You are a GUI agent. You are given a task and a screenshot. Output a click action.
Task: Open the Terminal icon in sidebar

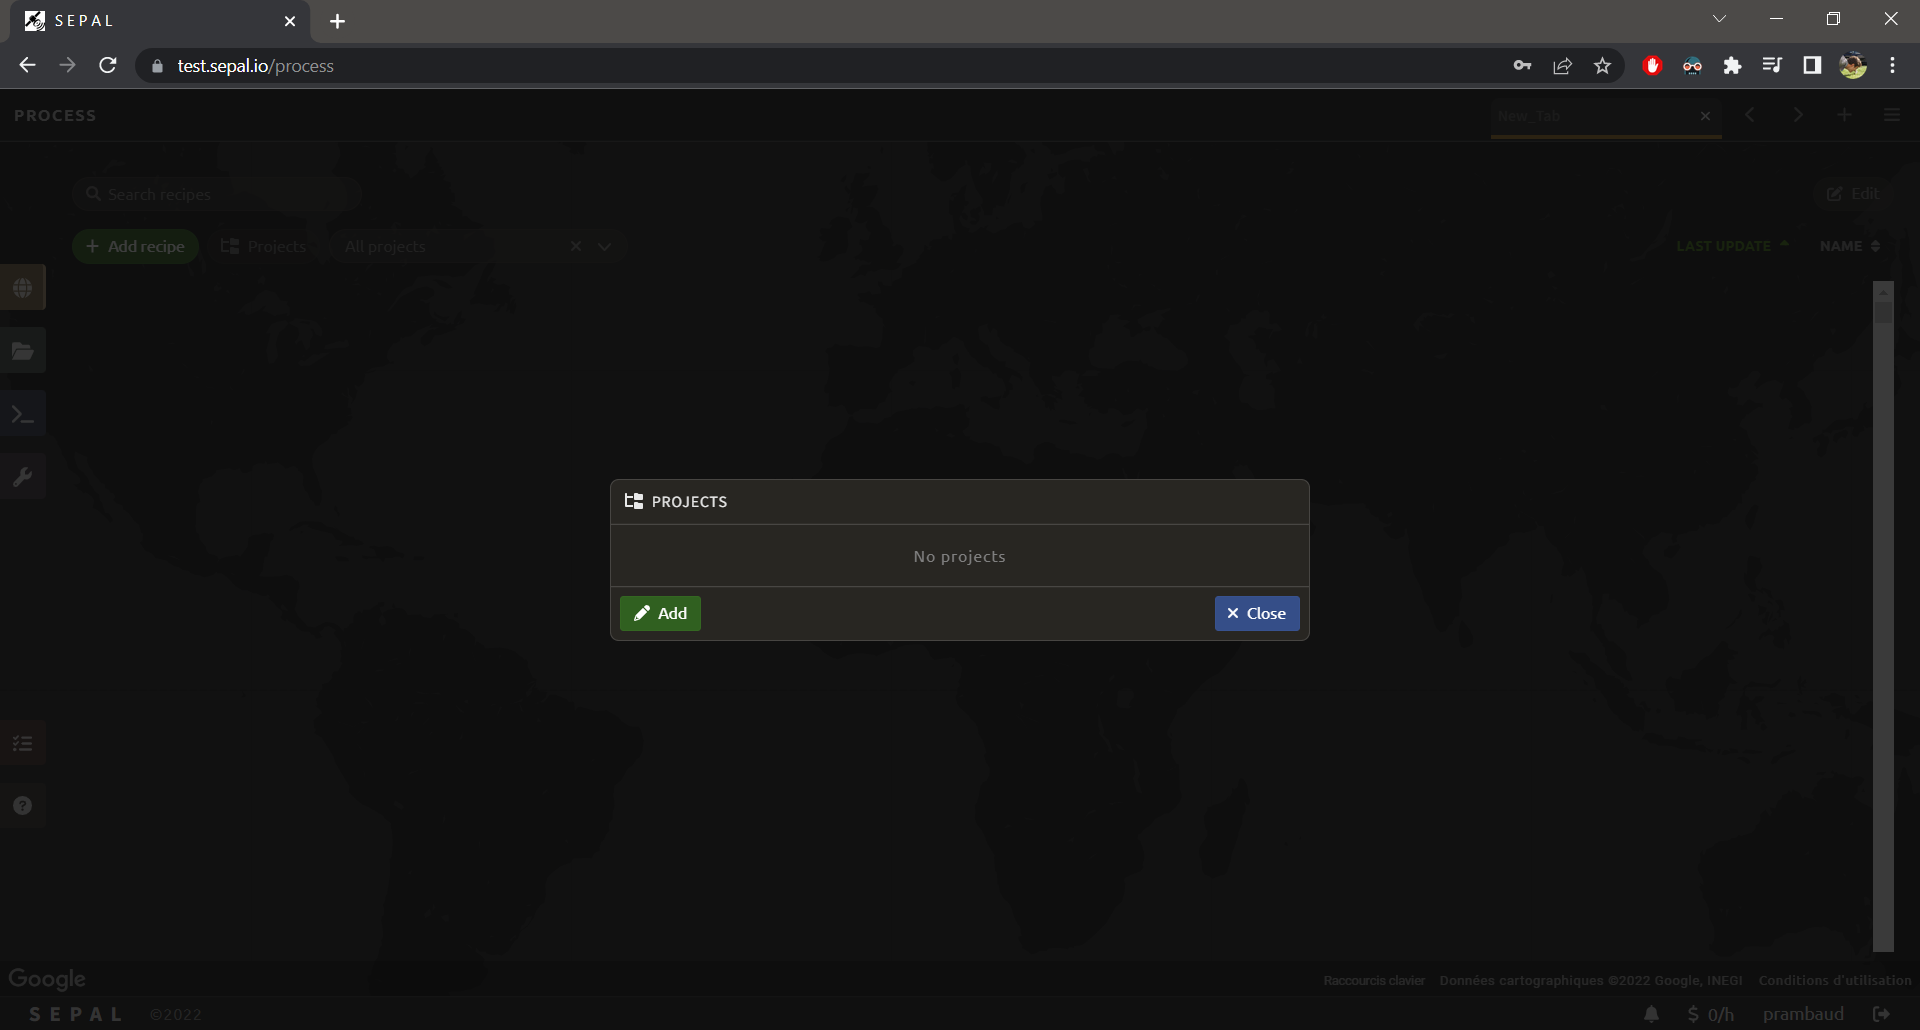[23, 414]
